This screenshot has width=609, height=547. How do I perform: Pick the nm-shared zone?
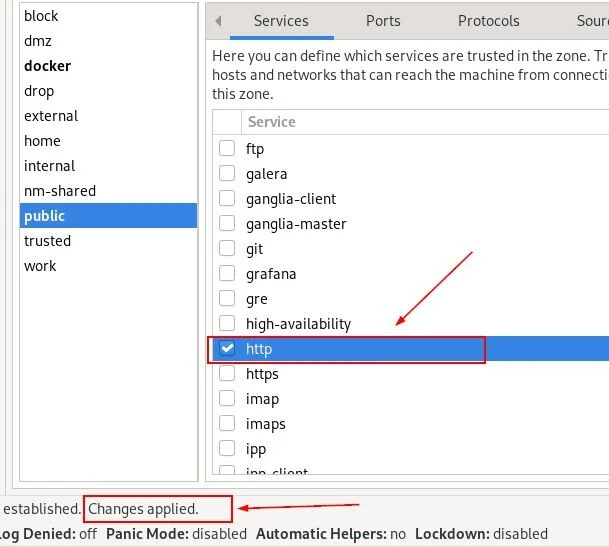[60, 191]
